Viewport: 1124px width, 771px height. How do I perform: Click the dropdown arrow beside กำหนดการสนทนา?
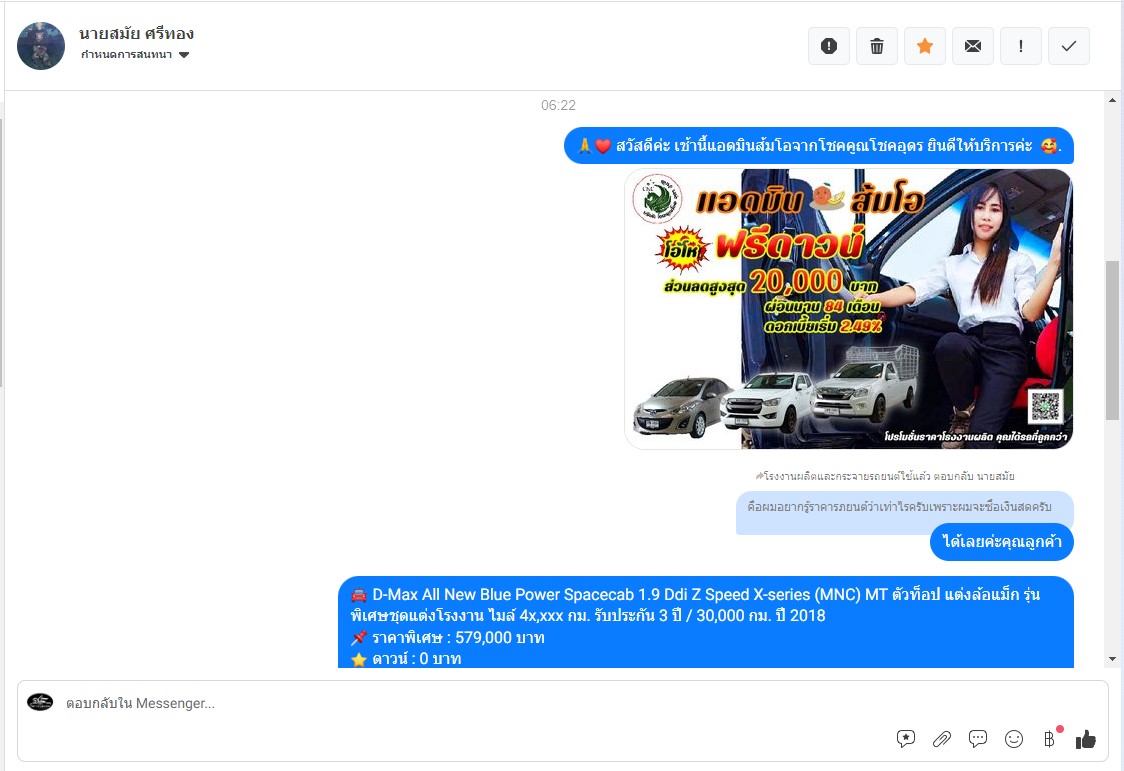point(184,55)
